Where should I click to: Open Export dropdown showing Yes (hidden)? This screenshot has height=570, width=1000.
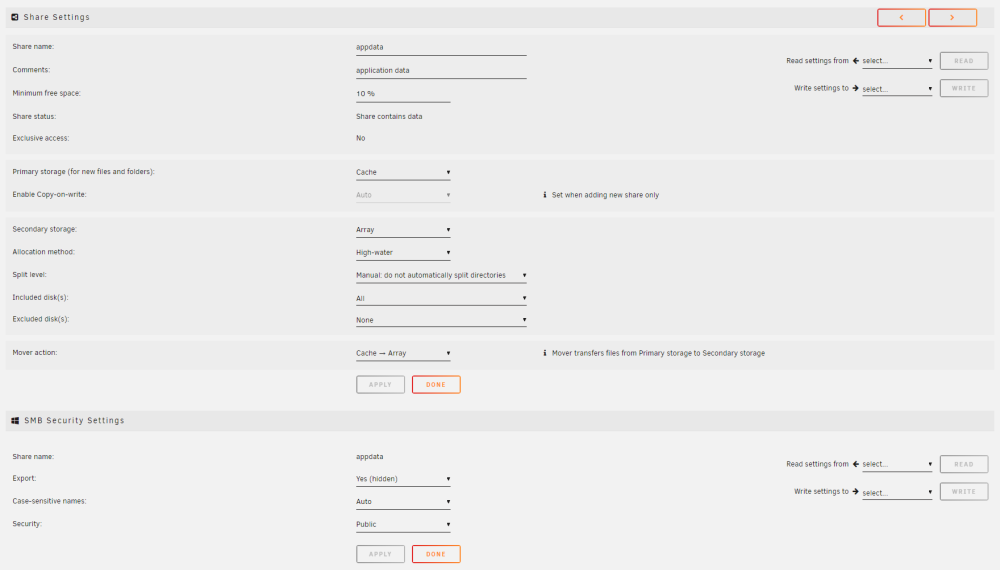pos(403,479)
